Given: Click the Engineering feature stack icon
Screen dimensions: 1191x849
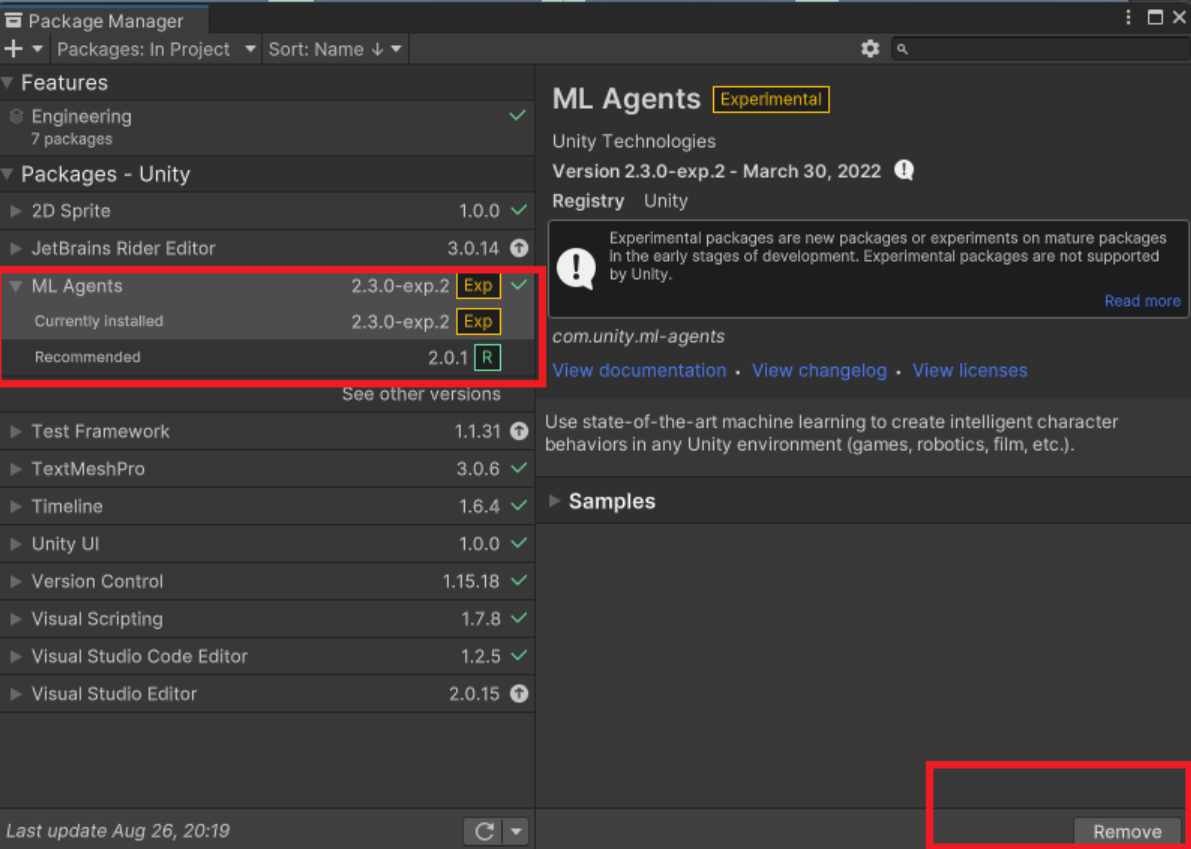Looking at the screenshot, I should (16, 116).
